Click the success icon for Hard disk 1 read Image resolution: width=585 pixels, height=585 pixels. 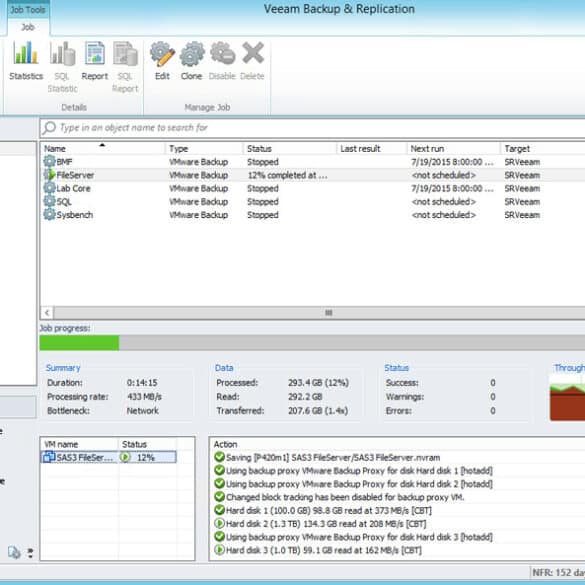[219, 510]
